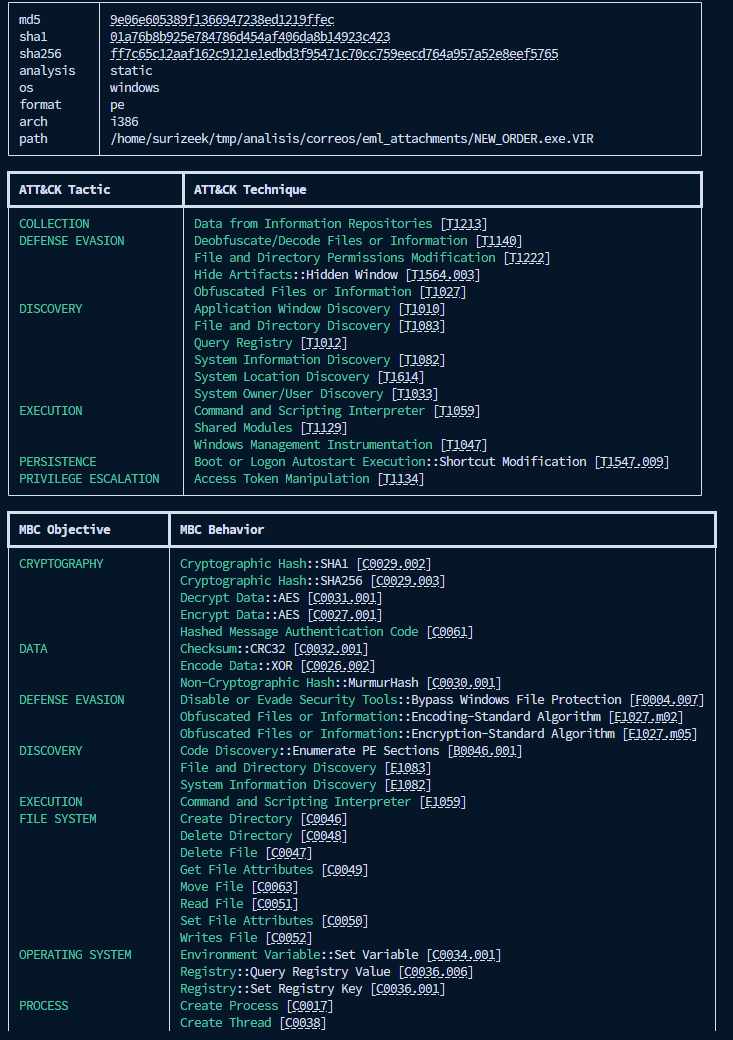Viewport: 733px width, 1040px height.
Task: Click the C0061 HMAC behavior ID
Action: pos(450,631)
